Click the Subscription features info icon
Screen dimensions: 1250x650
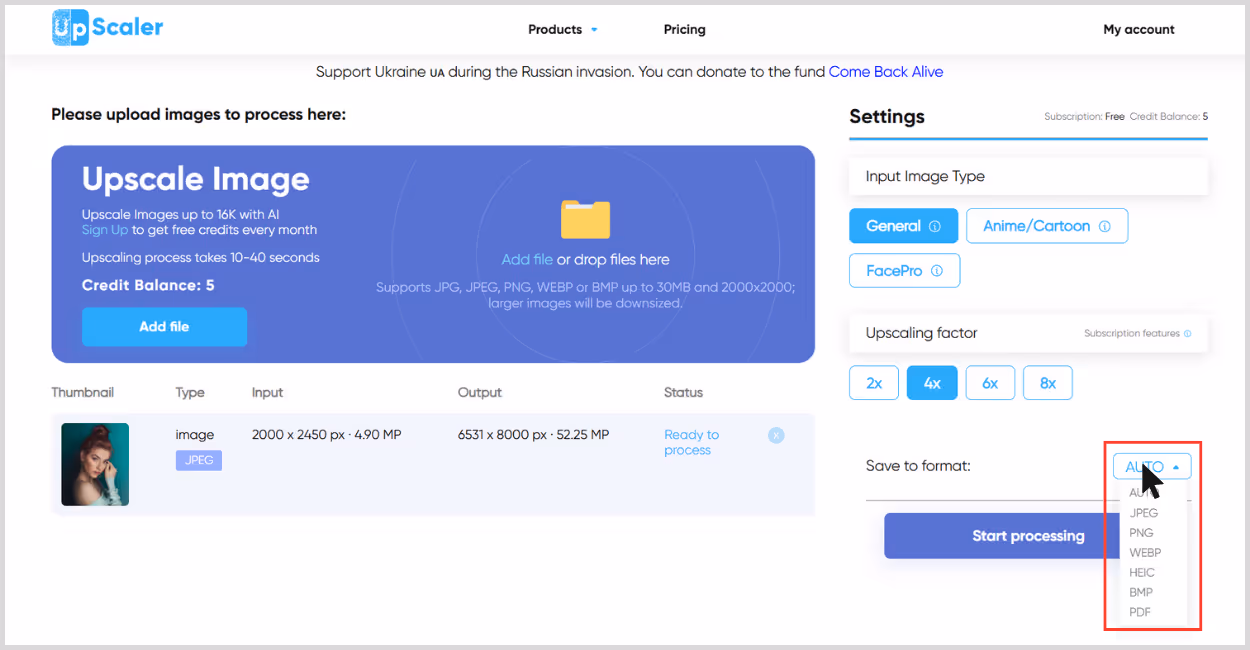click(x=1188, y=333)
